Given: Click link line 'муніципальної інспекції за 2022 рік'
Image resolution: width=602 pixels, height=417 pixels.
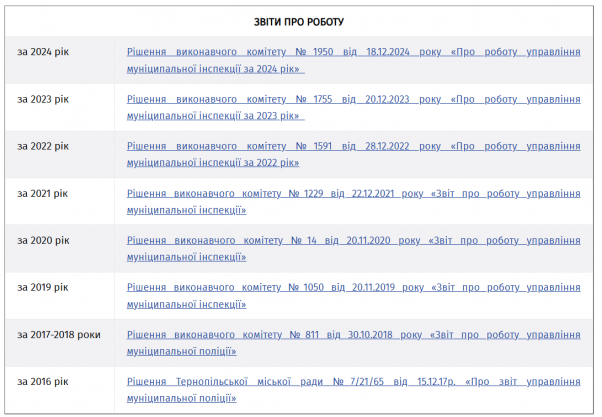Looking at the screenshot, I should (x=214, y=163).
